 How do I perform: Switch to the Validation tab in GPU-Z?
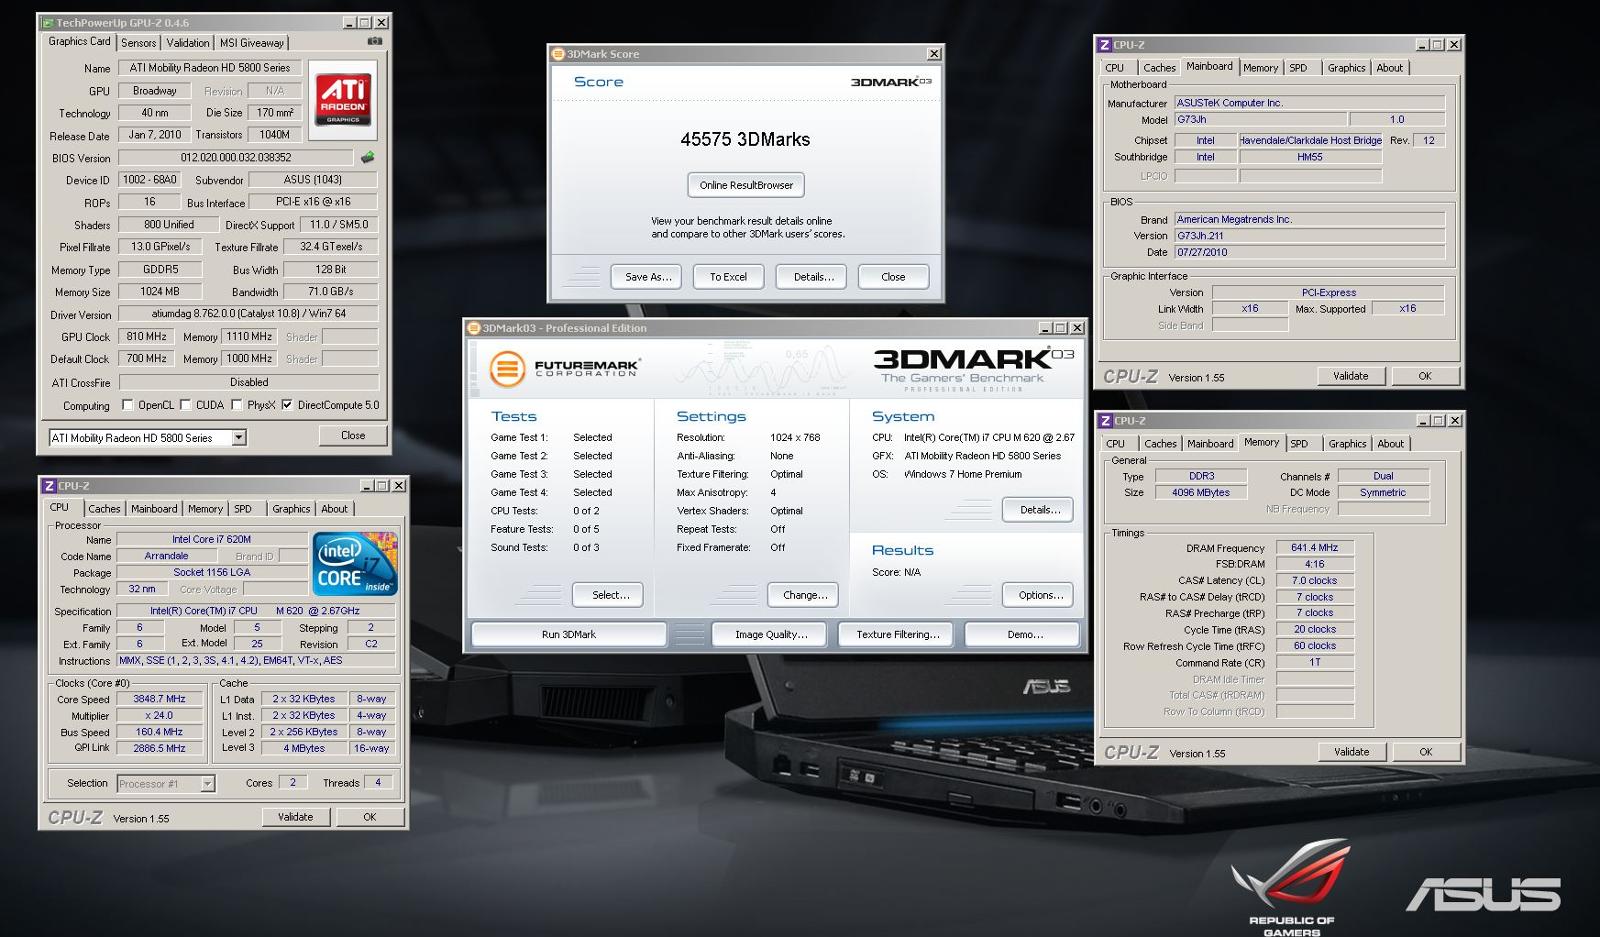pyautogui.click(x=188, y=43)
